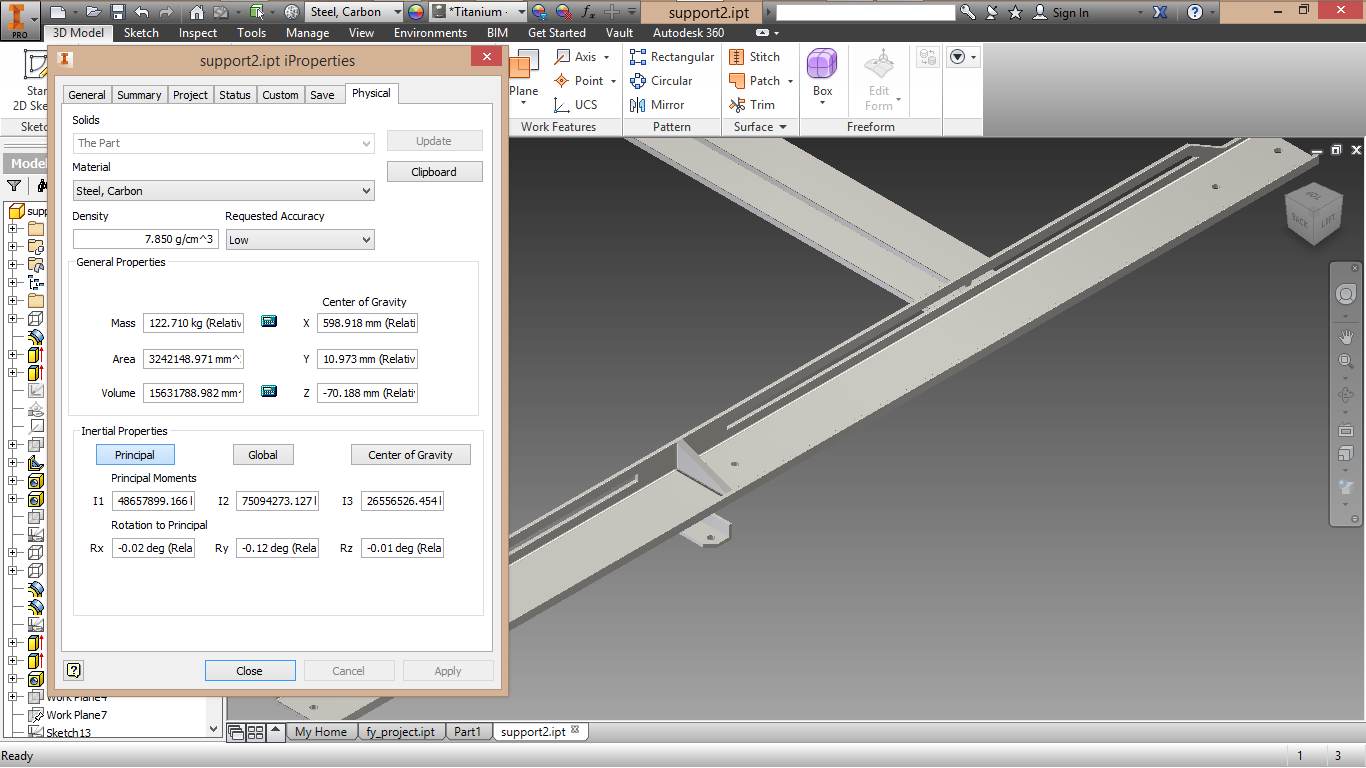Select Sketch13 in the model browser
The image size is (1366, 768).
(68, 733)
